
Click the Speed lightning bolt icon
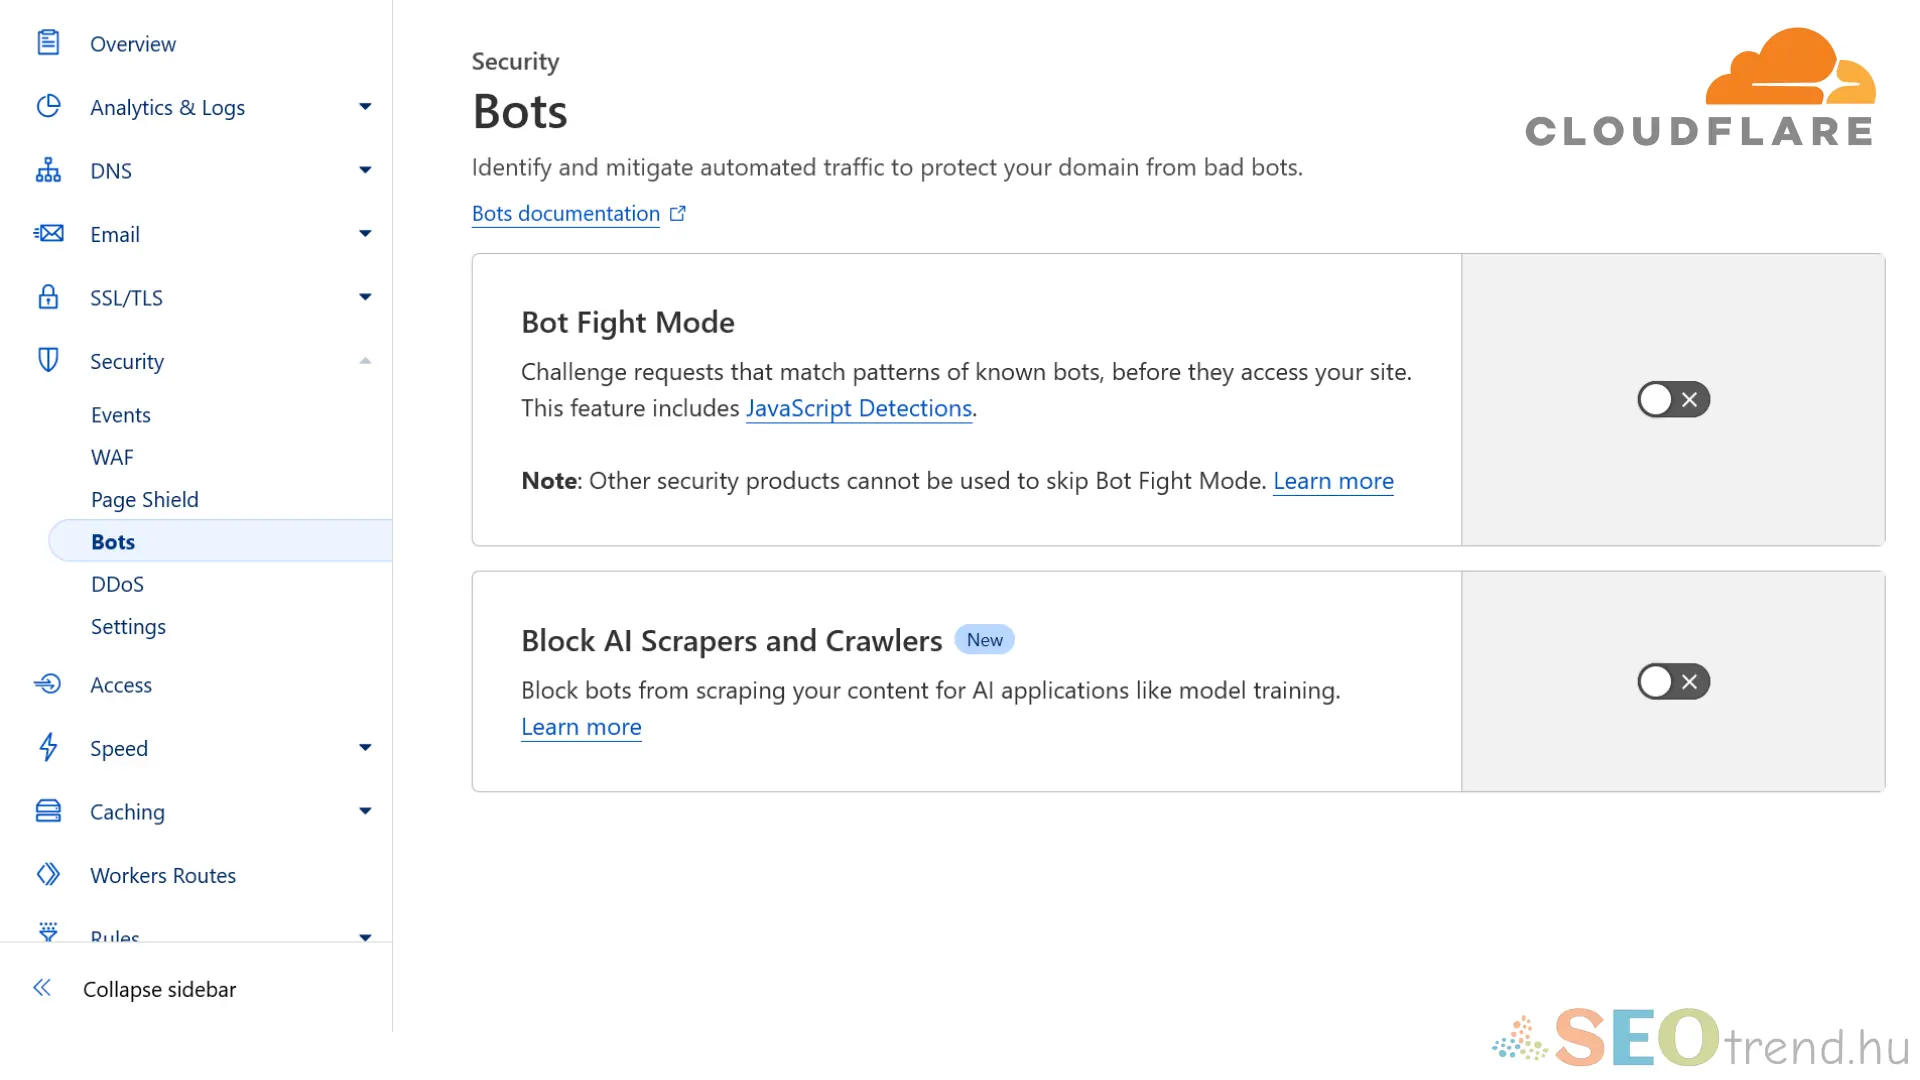tap(48, 747)
